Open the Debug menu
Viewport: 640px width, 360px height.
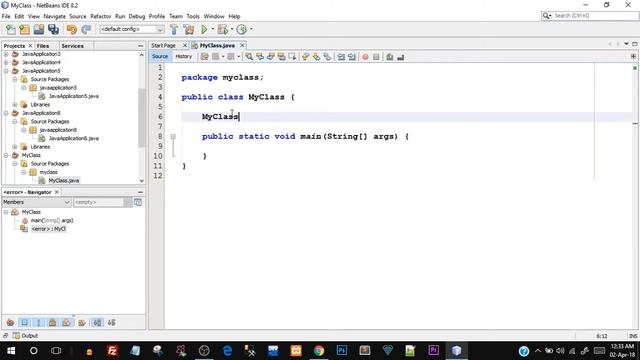click(137, 16)
